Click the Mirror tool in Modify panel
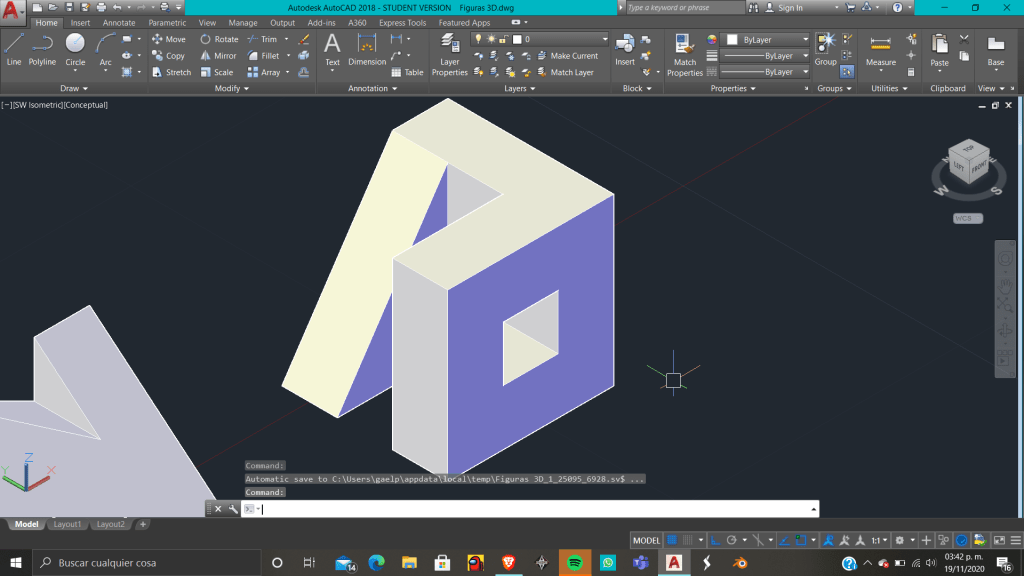The image size is (1024, 576). 218,56
